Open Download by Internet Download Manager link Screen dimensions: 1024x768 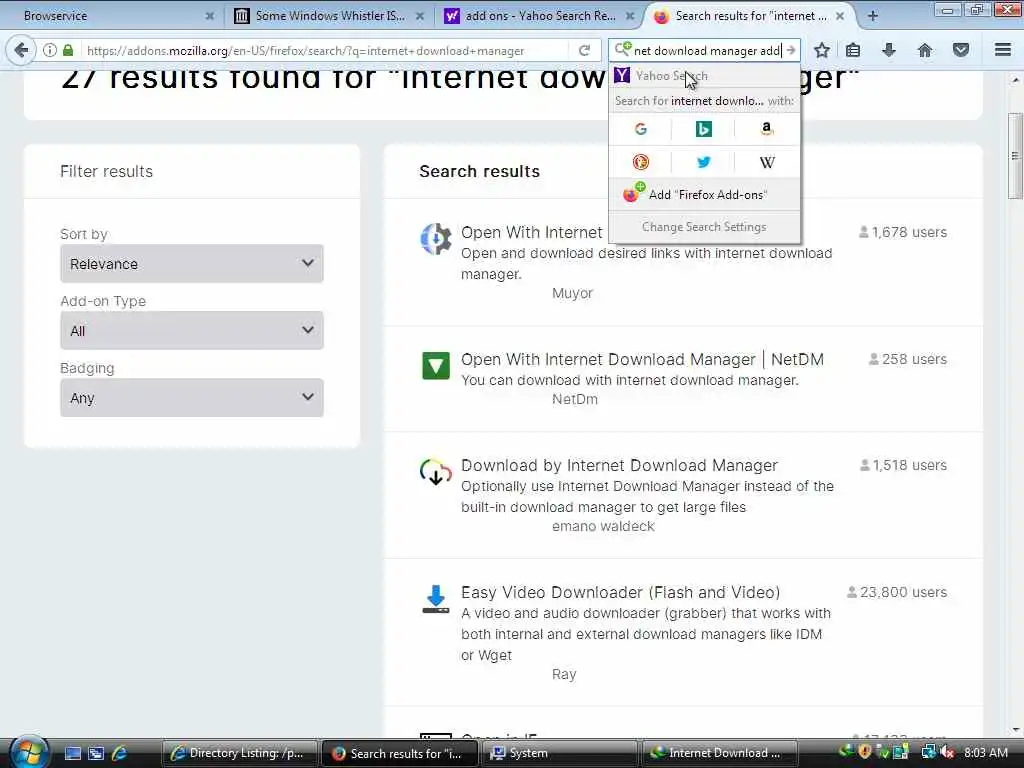[x=619, y=465]
